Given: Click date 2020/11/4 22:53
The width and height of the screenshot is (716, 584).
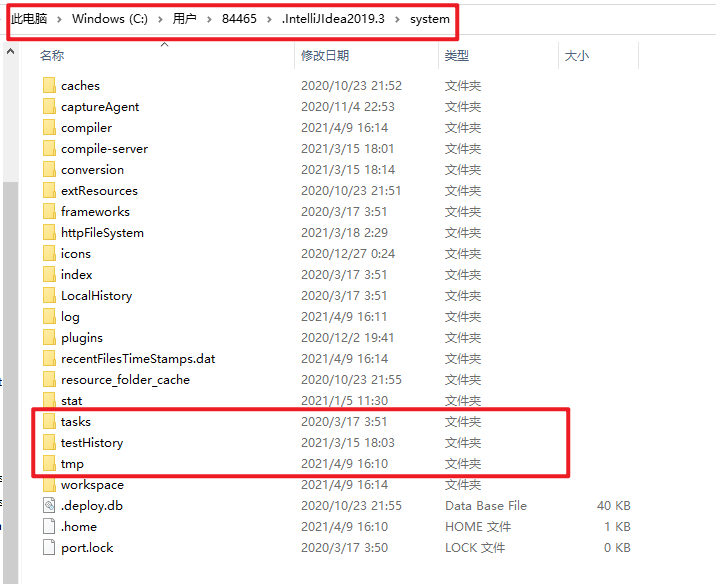Looking at the screenshot, I should coord(347,106).
